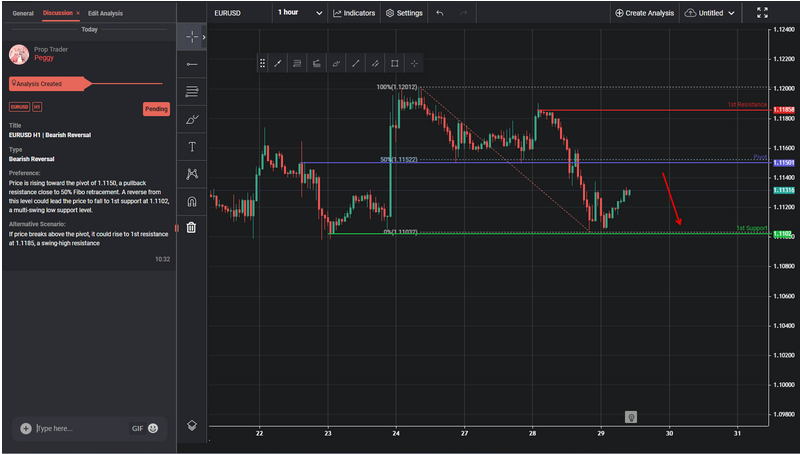The height and width of the screenshot is (454, 800).
Task: Open the Untitled layout dropdown
Action: 710,13
